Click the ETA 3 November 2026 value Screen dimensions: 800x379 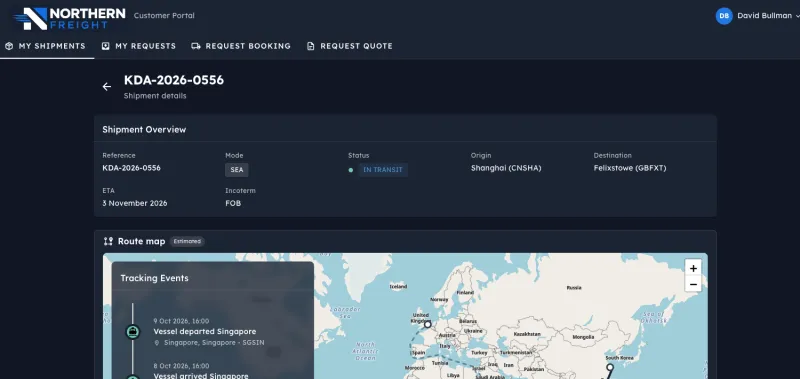click(135, 203)
